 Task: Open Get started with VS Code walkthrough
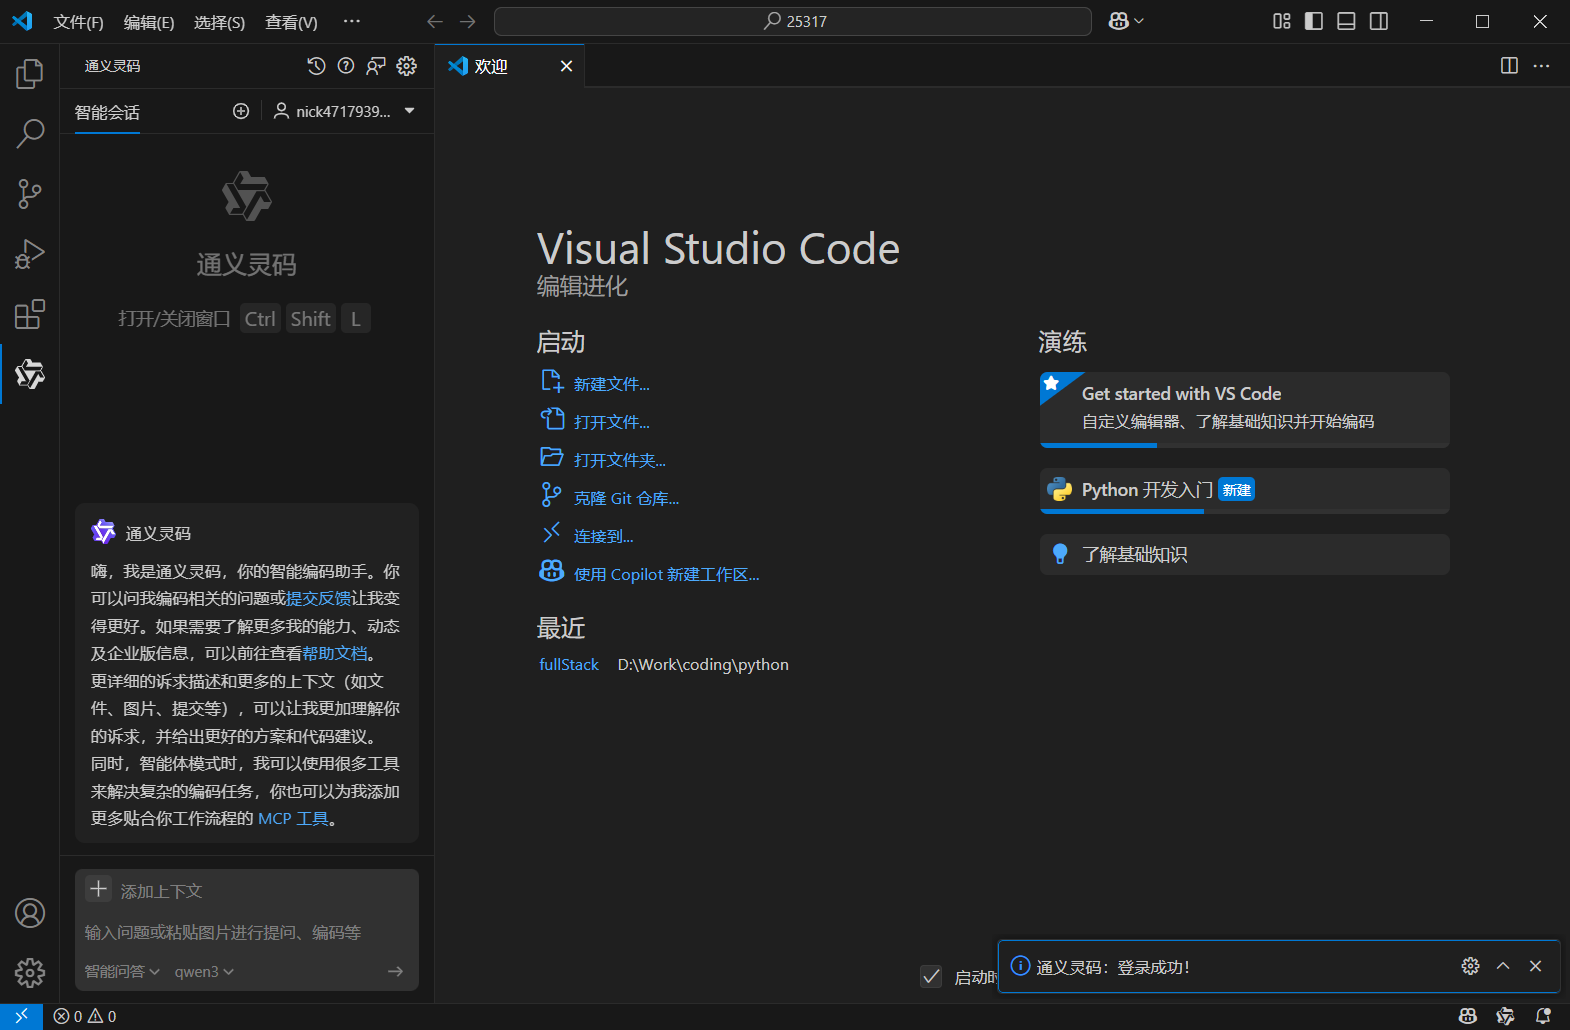[1244, 409]
